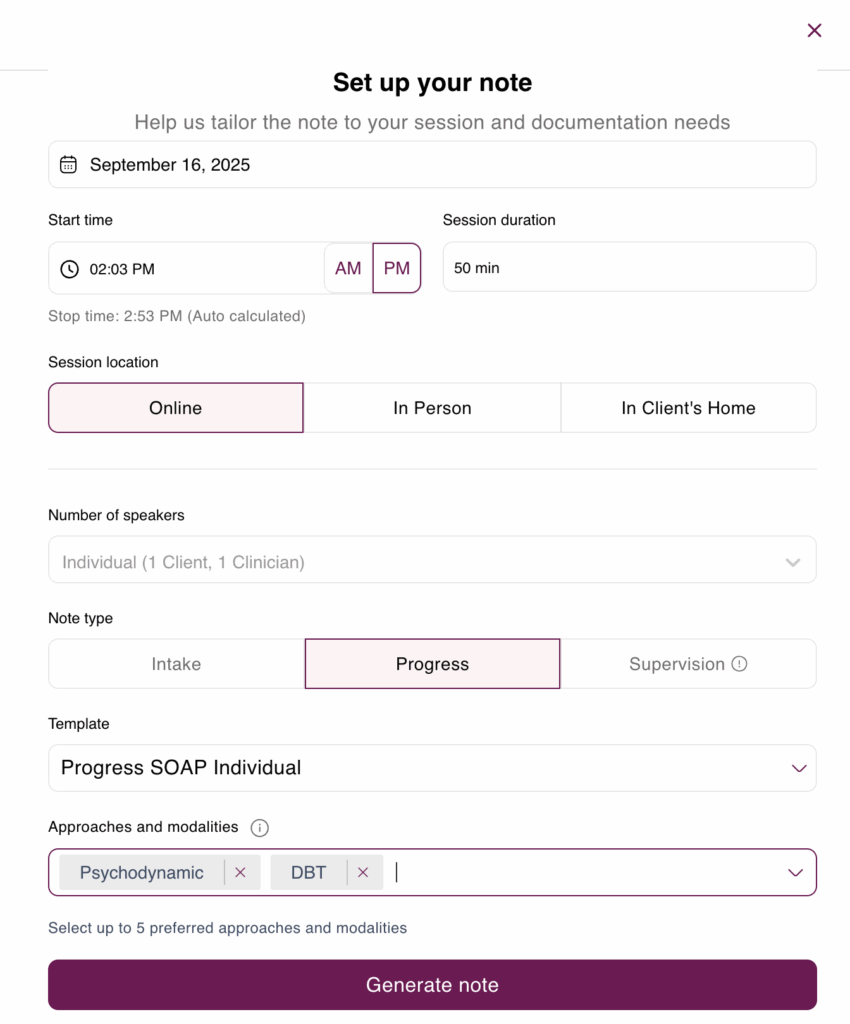Select AM for the start time
Viewport: 850px width, 1024px height.
click(x=348, y=268)
